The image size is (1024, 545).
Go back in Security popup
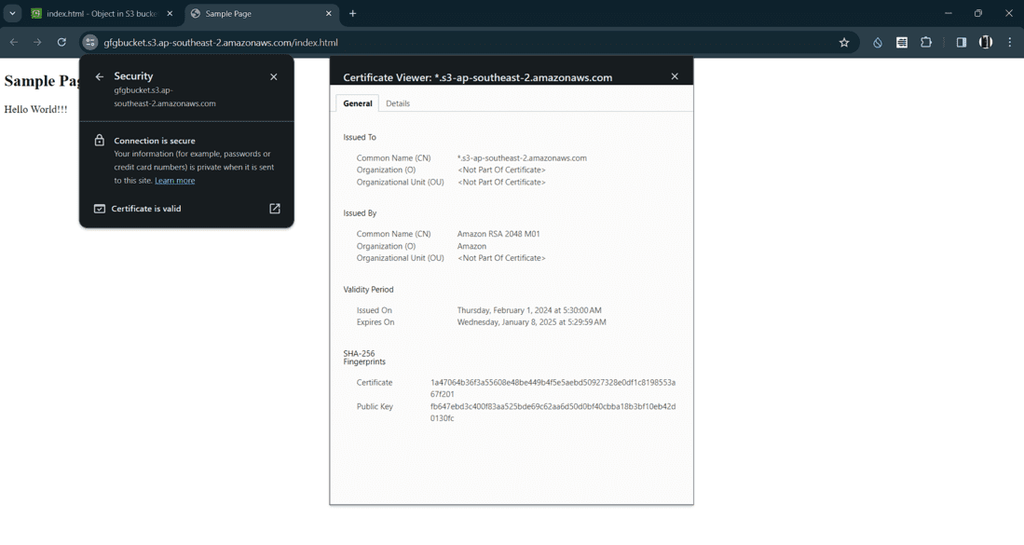click(99, 77)
